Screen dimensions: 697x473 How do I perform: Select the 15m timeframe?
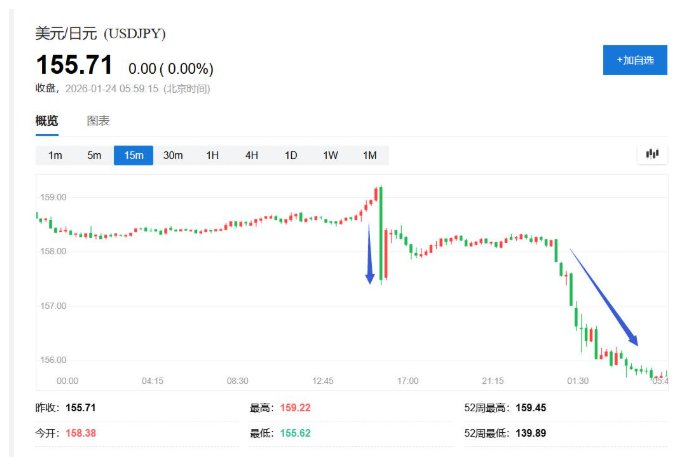pos(133,155)
